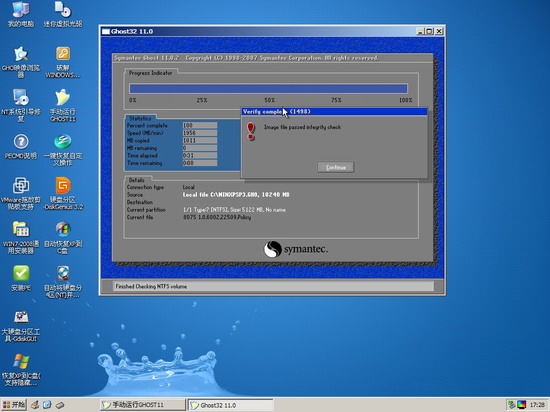Screen dimensions: 550x412
Task: Click the network tray icon
Action: (512, 405)
